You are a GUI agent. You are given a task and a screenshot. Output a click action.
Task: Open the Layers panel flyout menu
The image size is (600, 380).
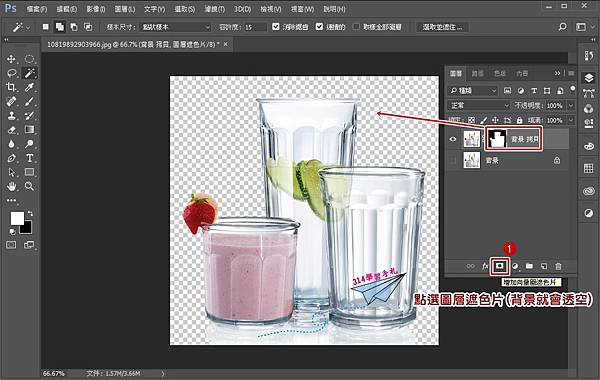tap(571, 73)
